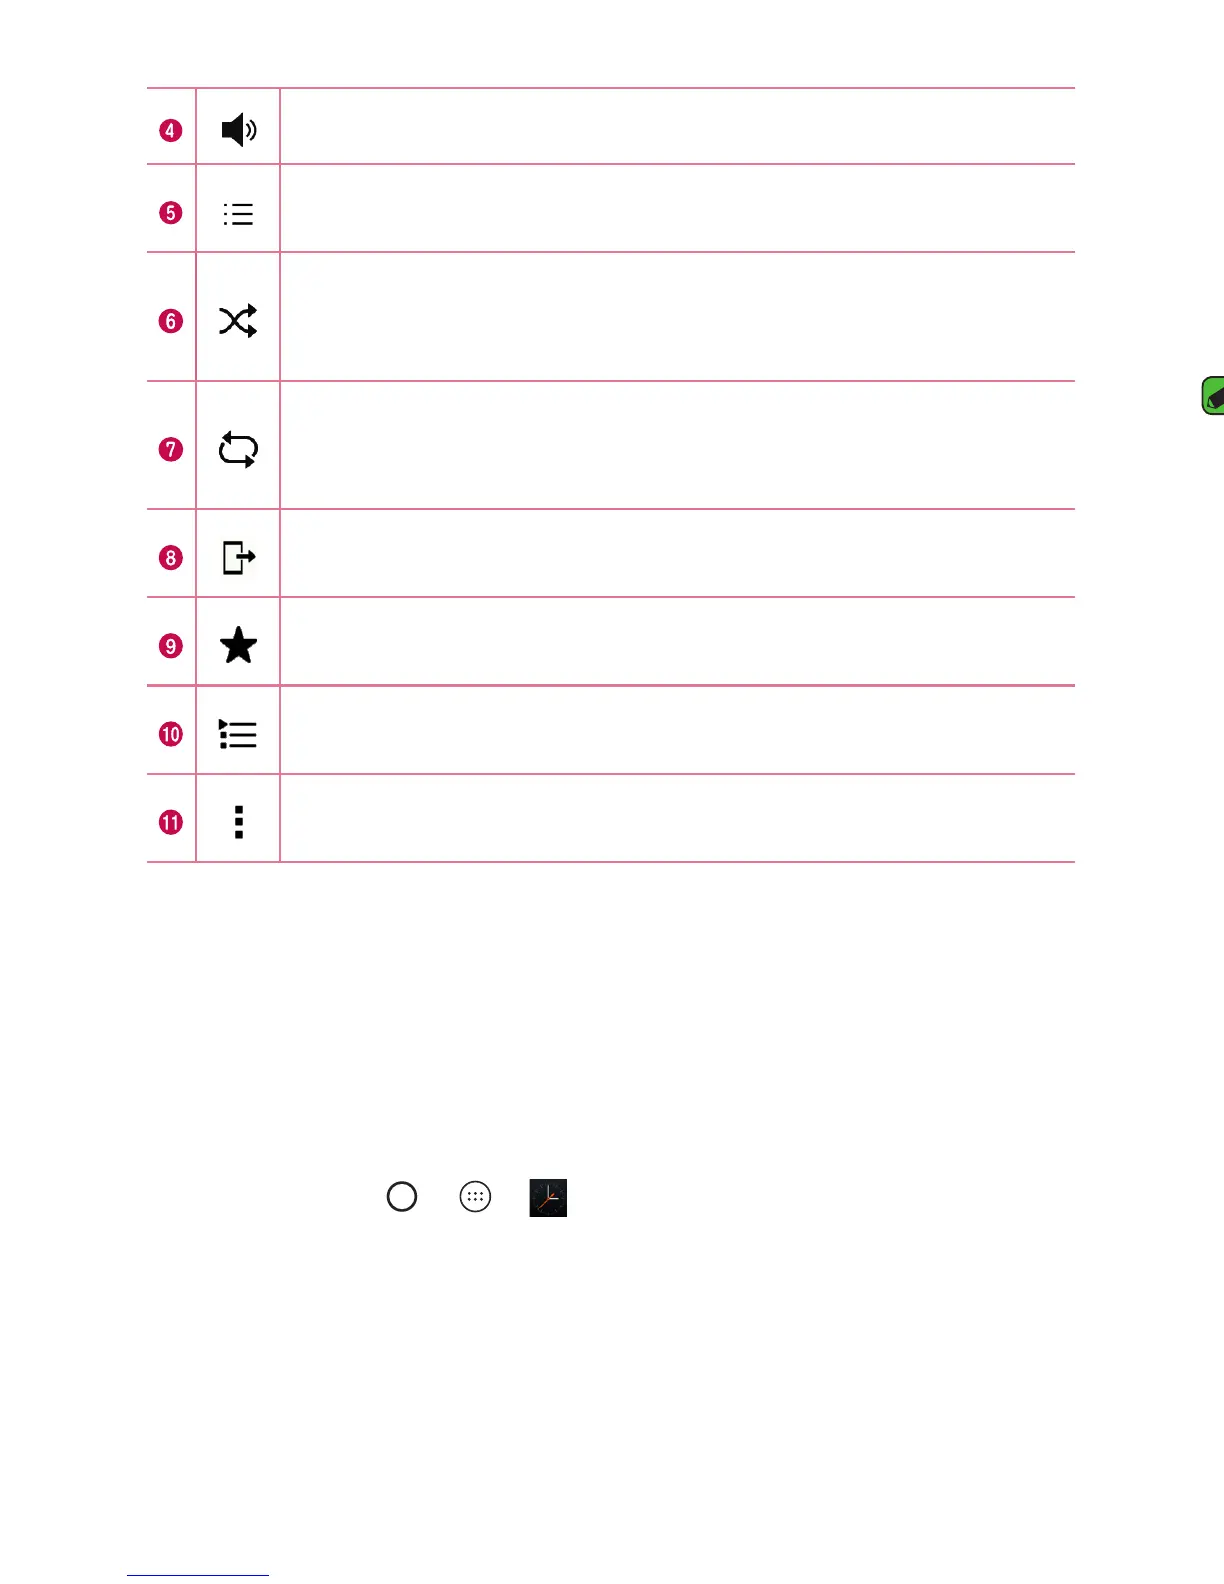This screenshot has width=1224, height=1584.
Task: Open the Apps drawer grid icon
Action: click(x=475, y=1196)
